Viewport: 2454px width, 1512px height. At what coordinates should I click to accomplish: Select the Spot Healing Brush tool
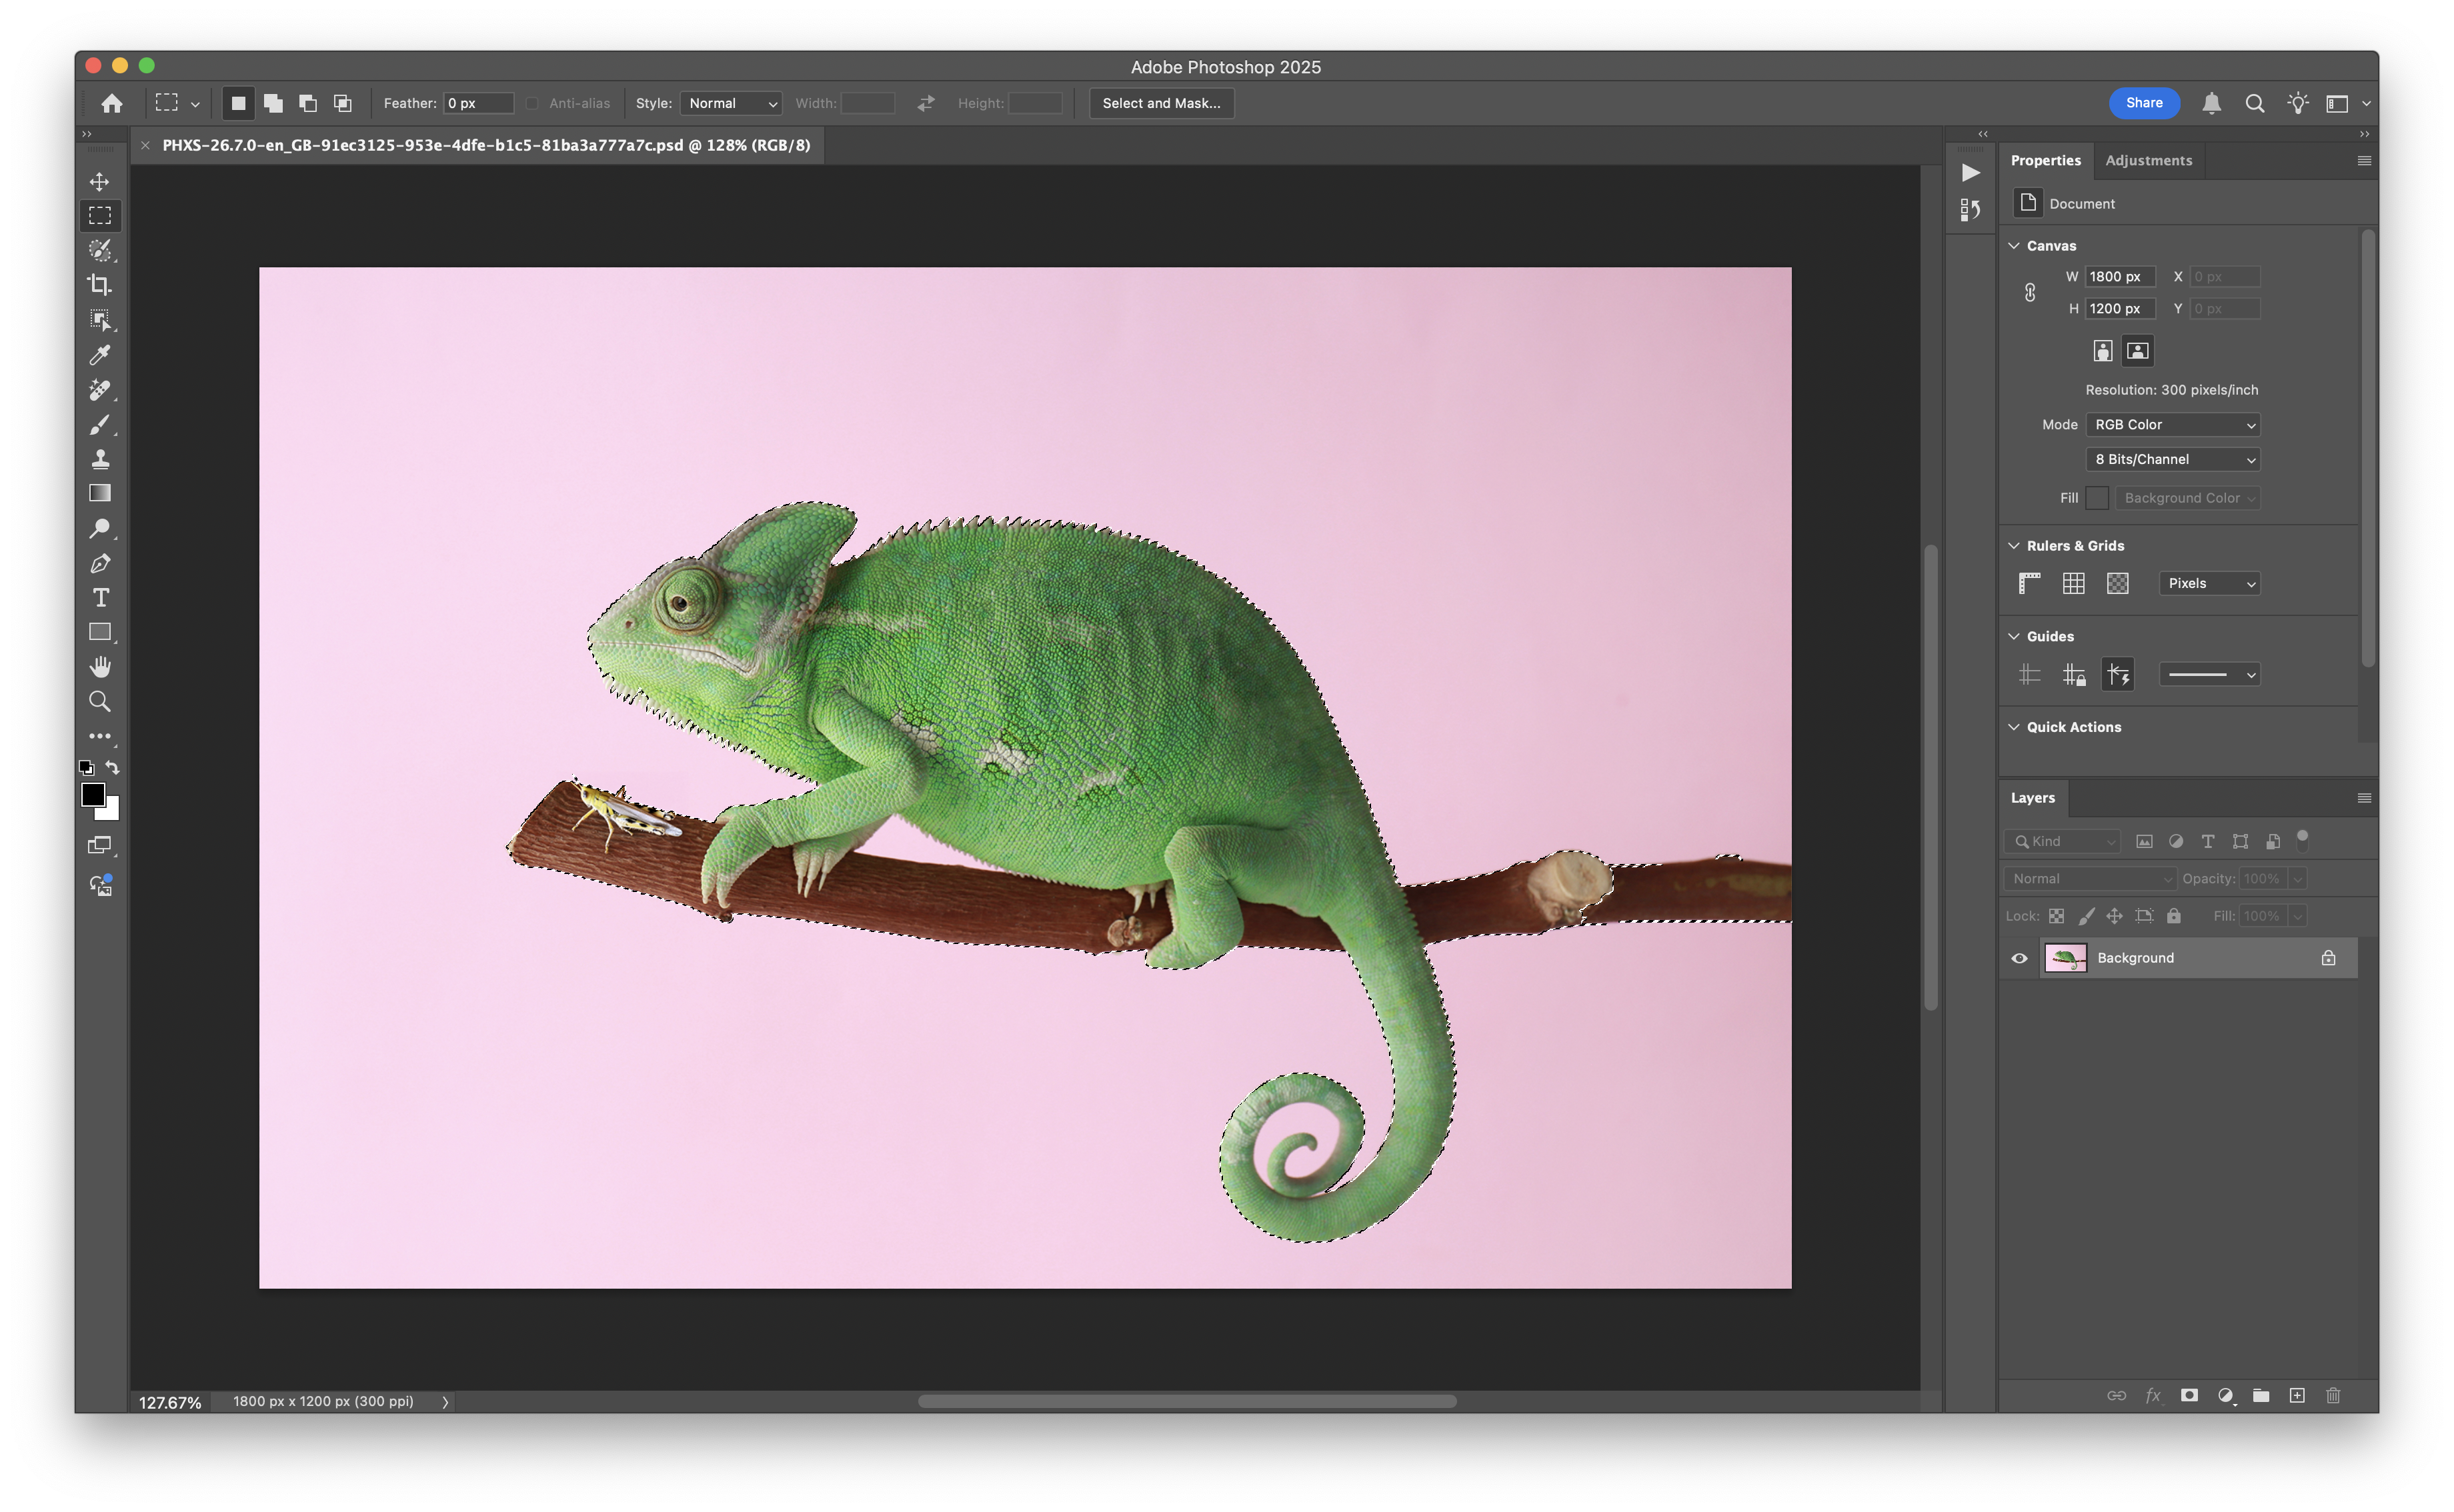coord(100,390)
